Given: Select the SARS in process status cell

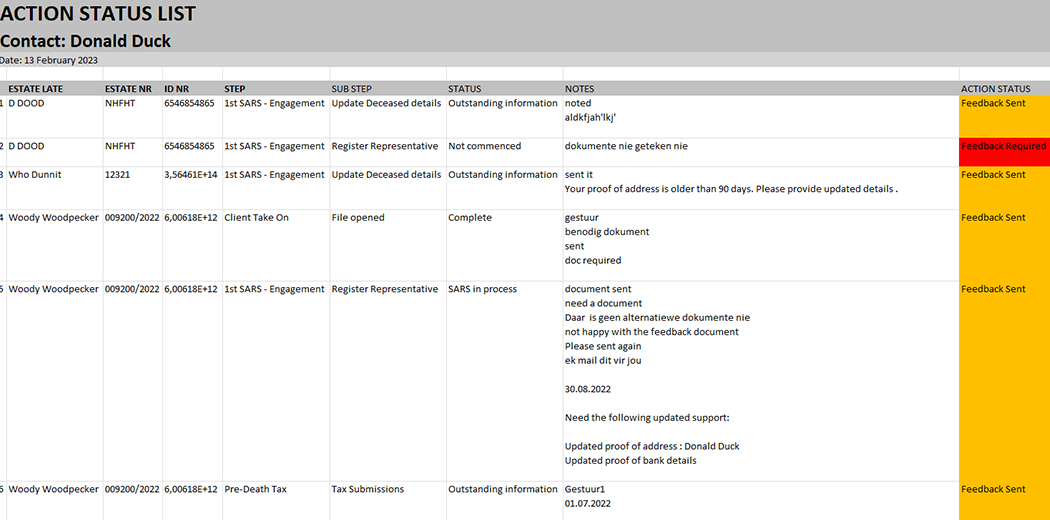Looking at the screenshot, I should point(483,289).
